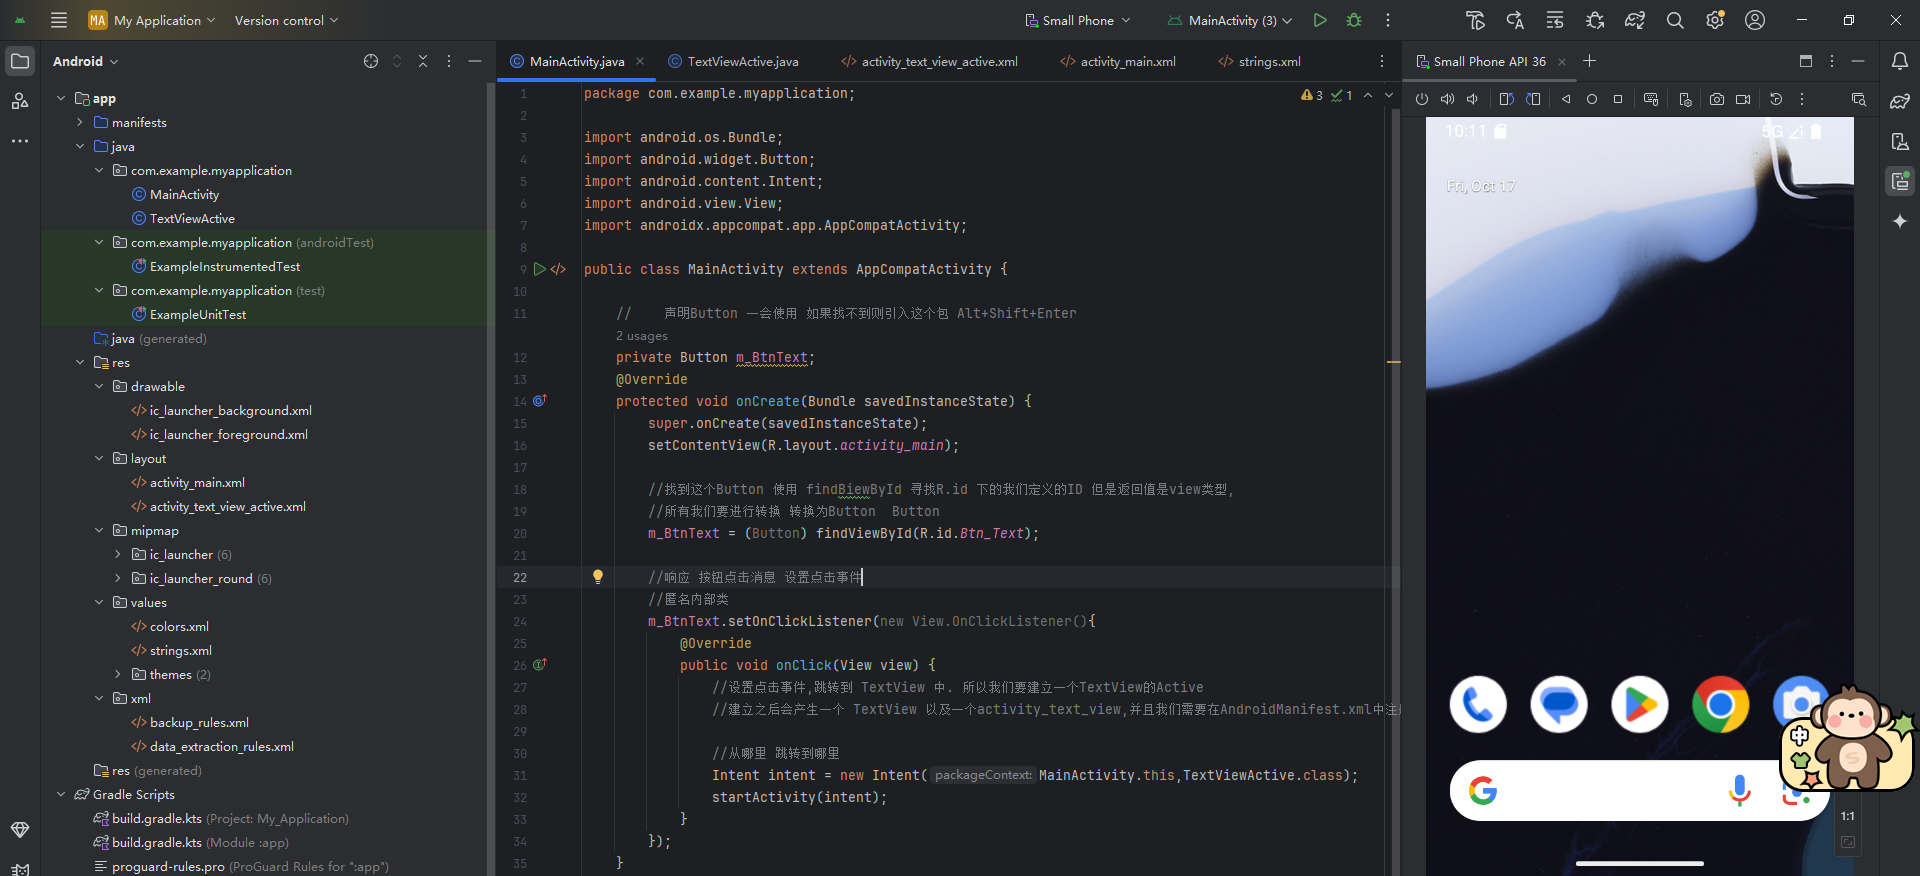Open the Small Phone device dropdown

coord(1078,20)
